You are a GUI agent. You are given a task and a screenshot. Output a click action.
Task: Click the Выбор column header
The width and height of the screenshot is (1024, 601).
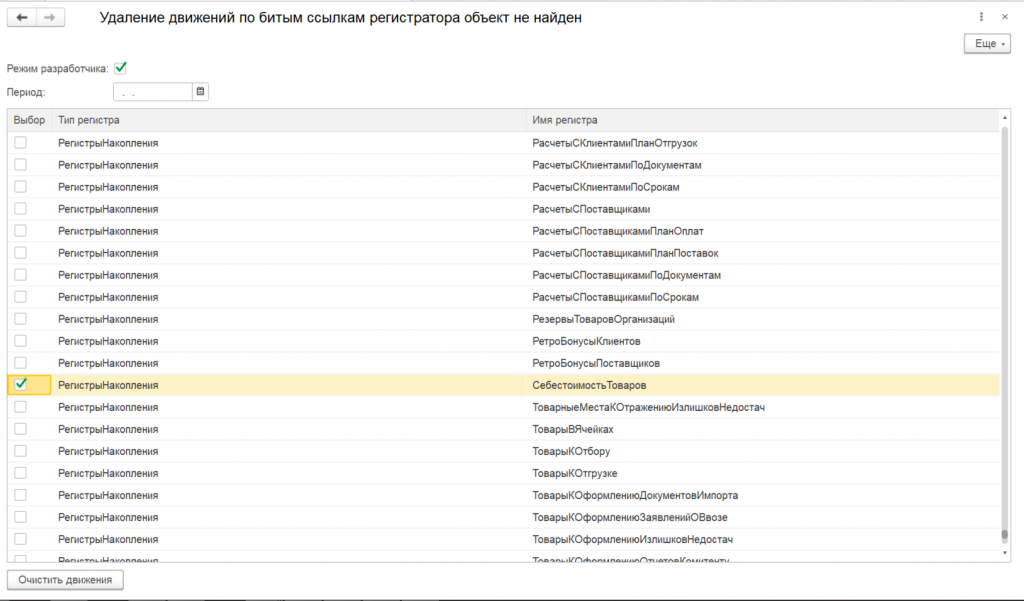click(29, 120)
